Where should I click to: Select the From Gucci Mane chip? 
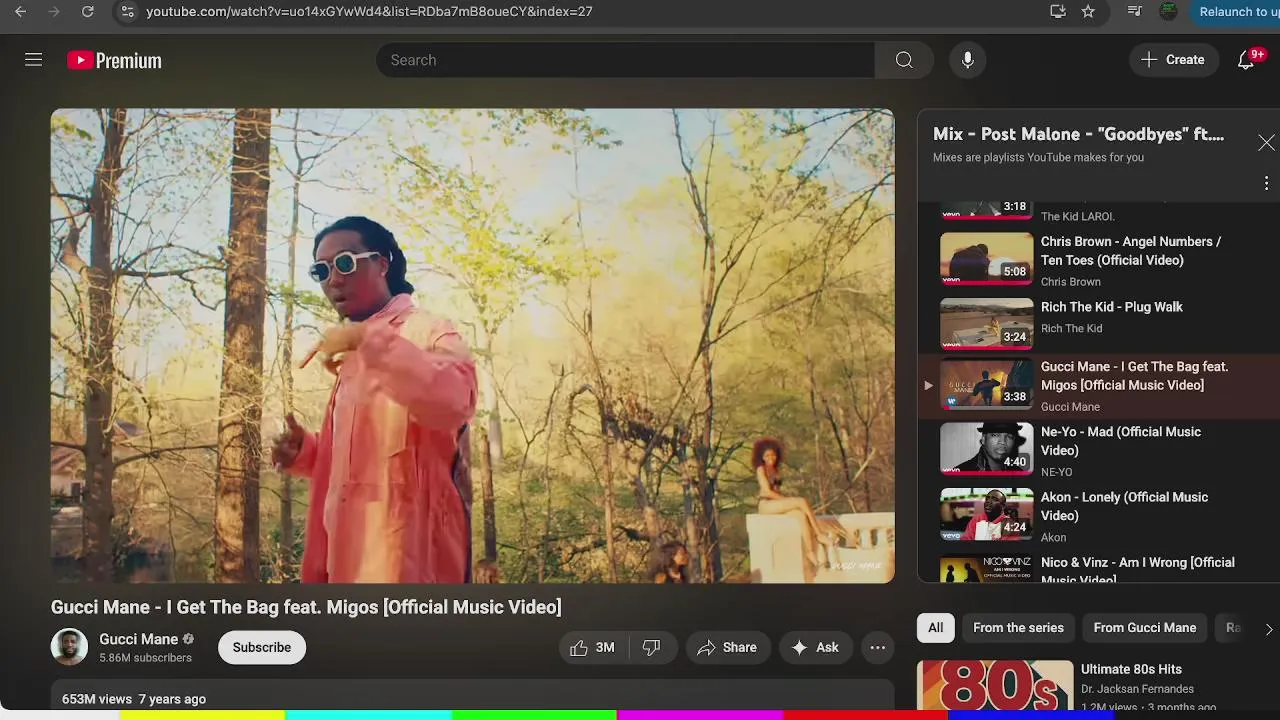point(1144,628)
